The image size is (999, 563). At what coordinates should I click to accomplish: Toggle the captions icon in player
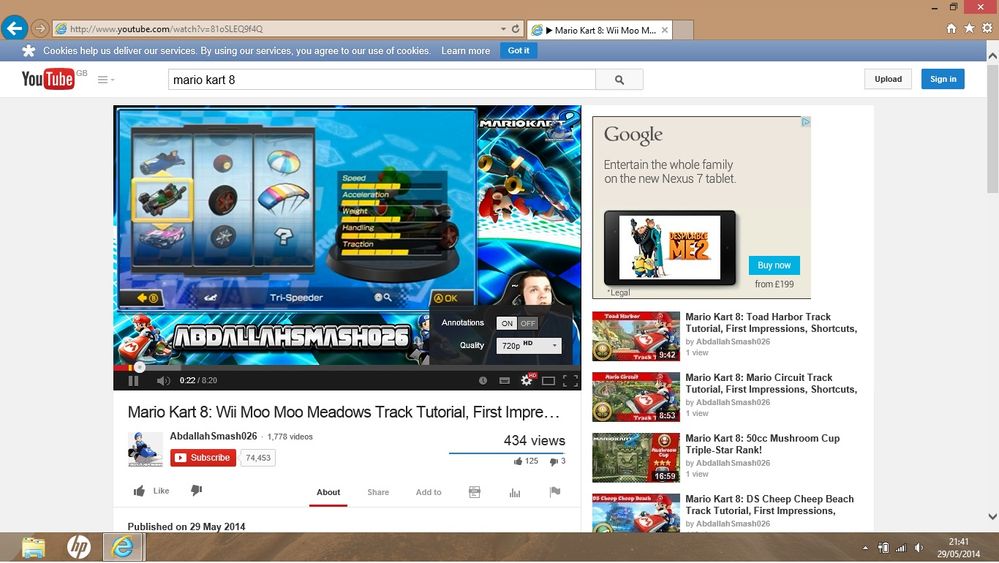click(x=505, y=380)
